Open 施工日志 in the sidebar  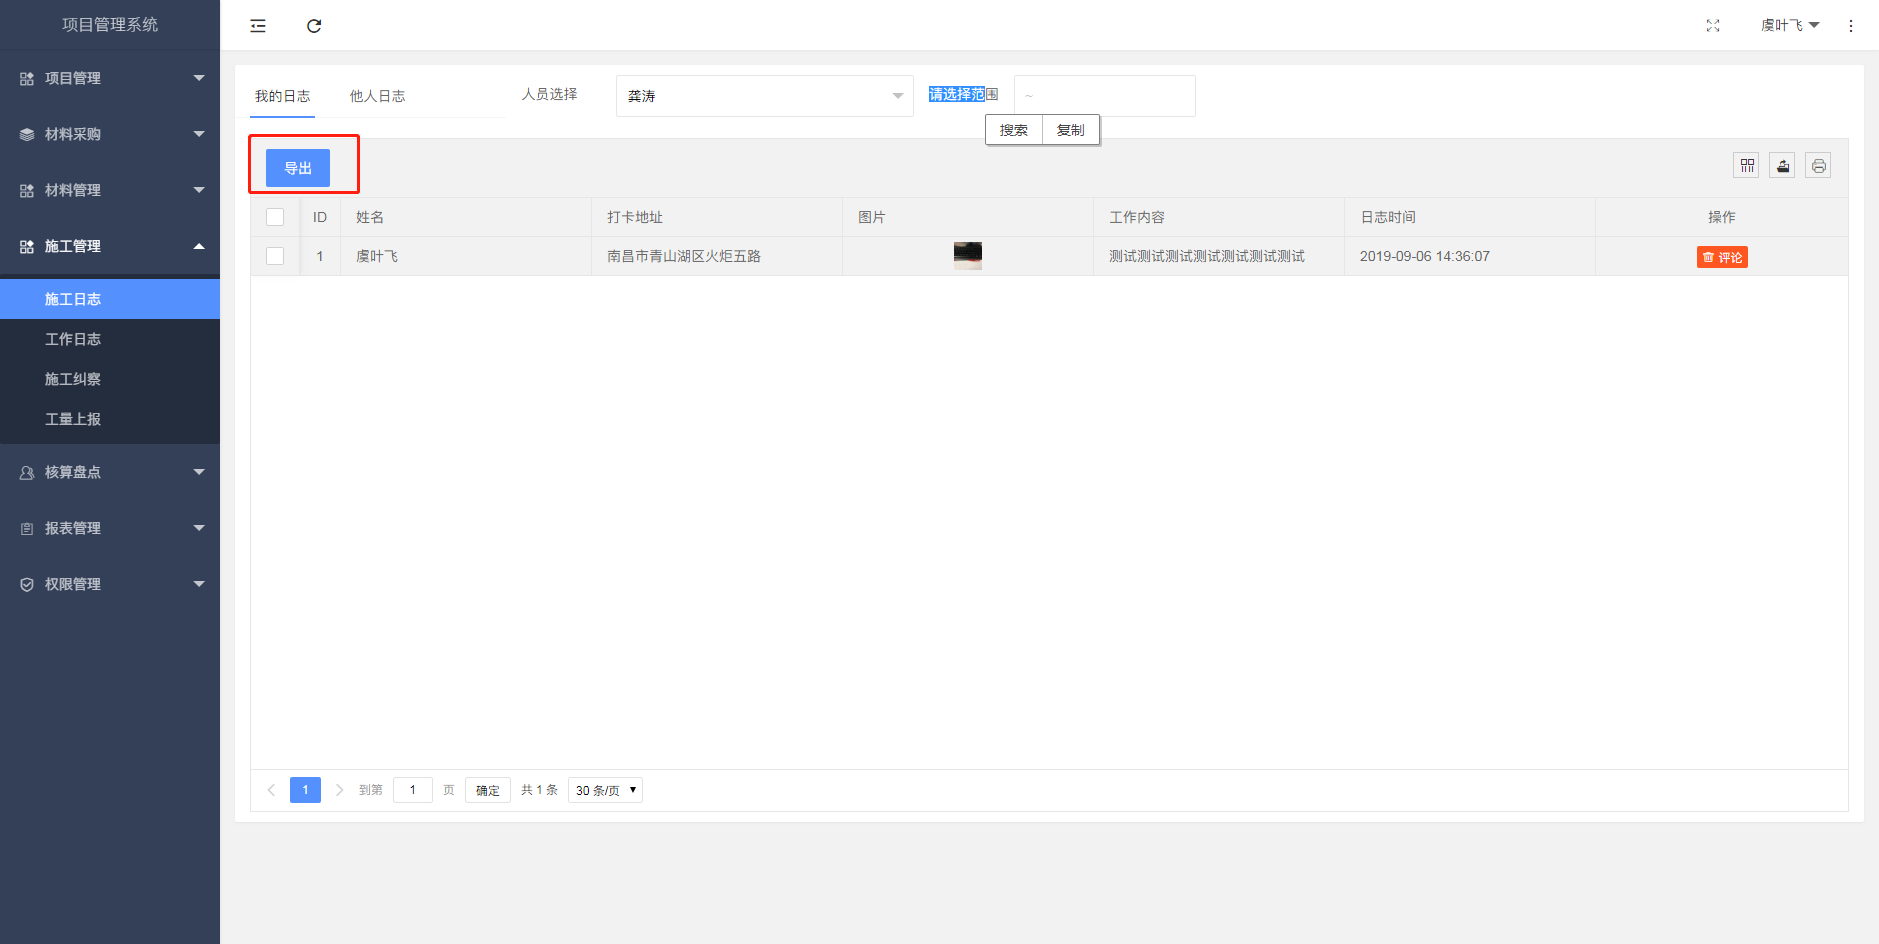tap(110, 299)
